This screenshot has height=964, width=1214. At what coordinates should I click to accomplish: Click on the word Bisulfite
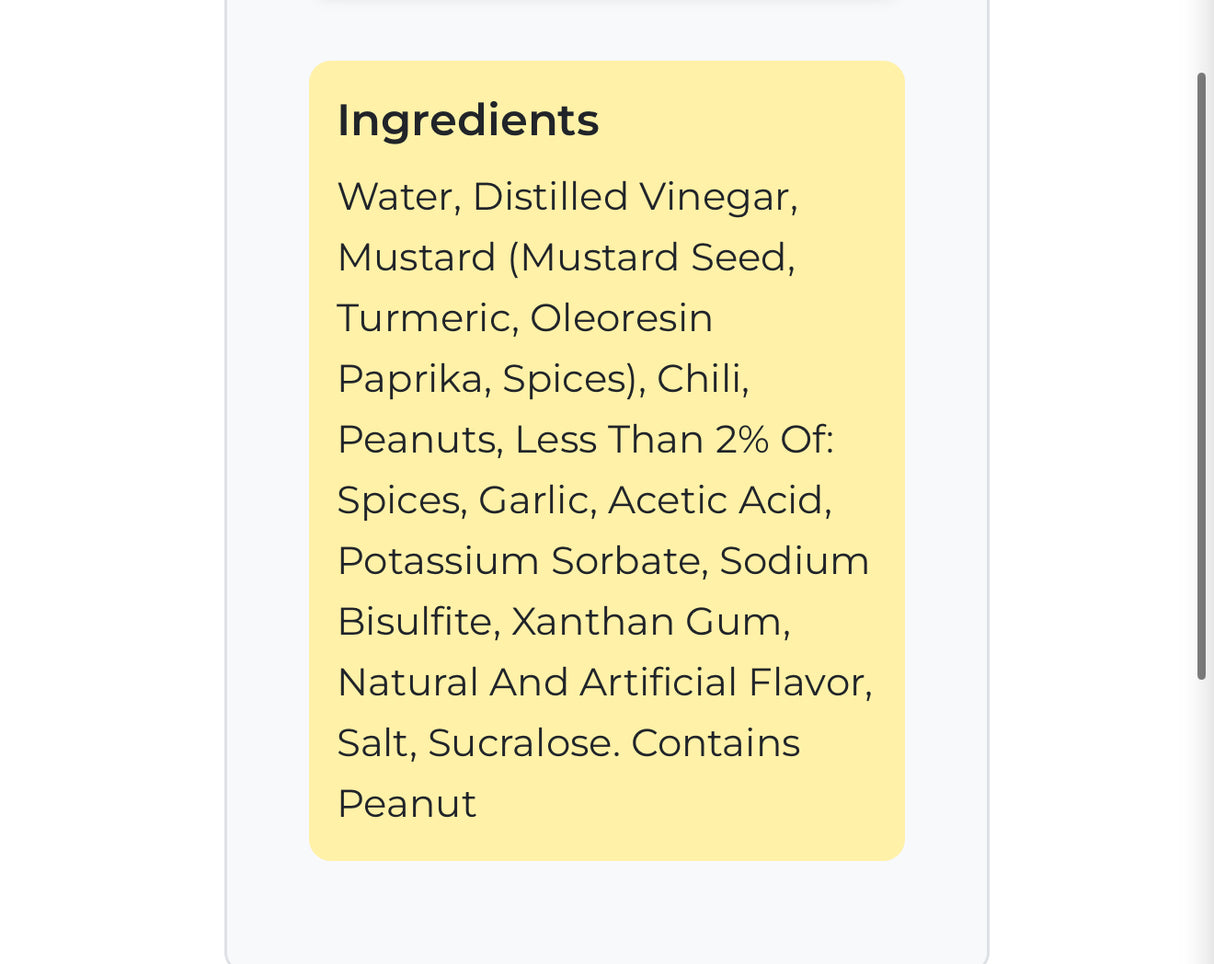coord(415,622)
